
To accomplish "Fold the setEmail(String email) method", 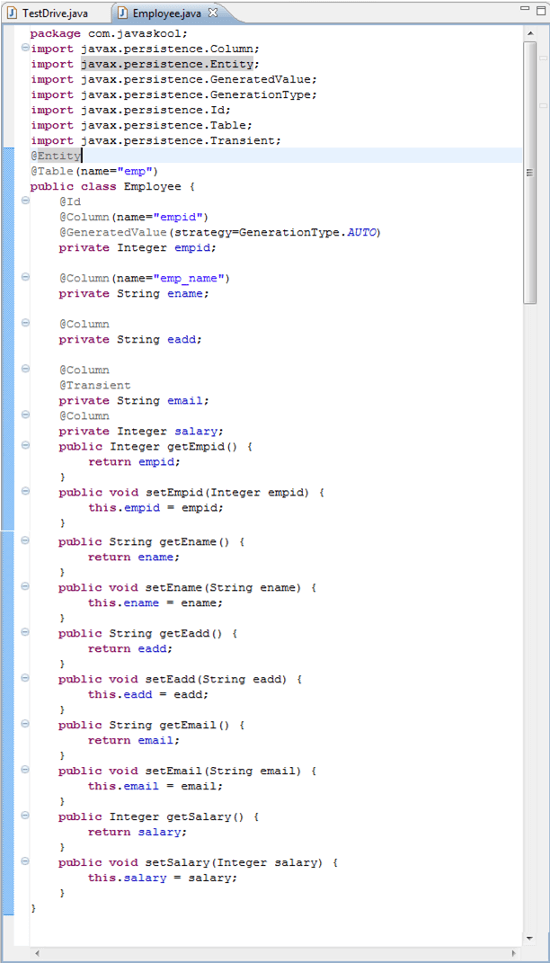I will pyautogui.click(x=25, y=770).
